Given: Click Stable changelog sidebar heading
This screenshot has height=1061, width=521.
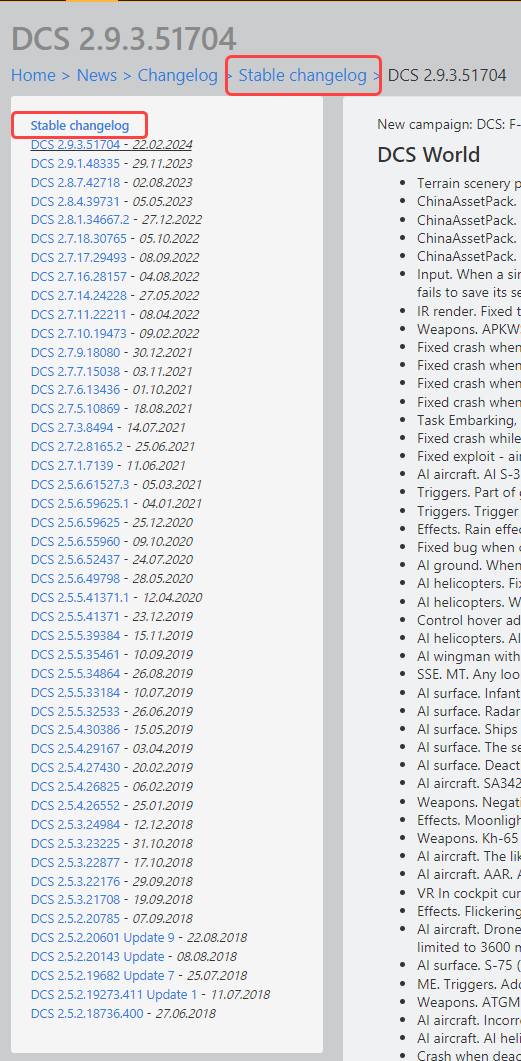Looking at the screenshot, I should click(x=80, y=125).
